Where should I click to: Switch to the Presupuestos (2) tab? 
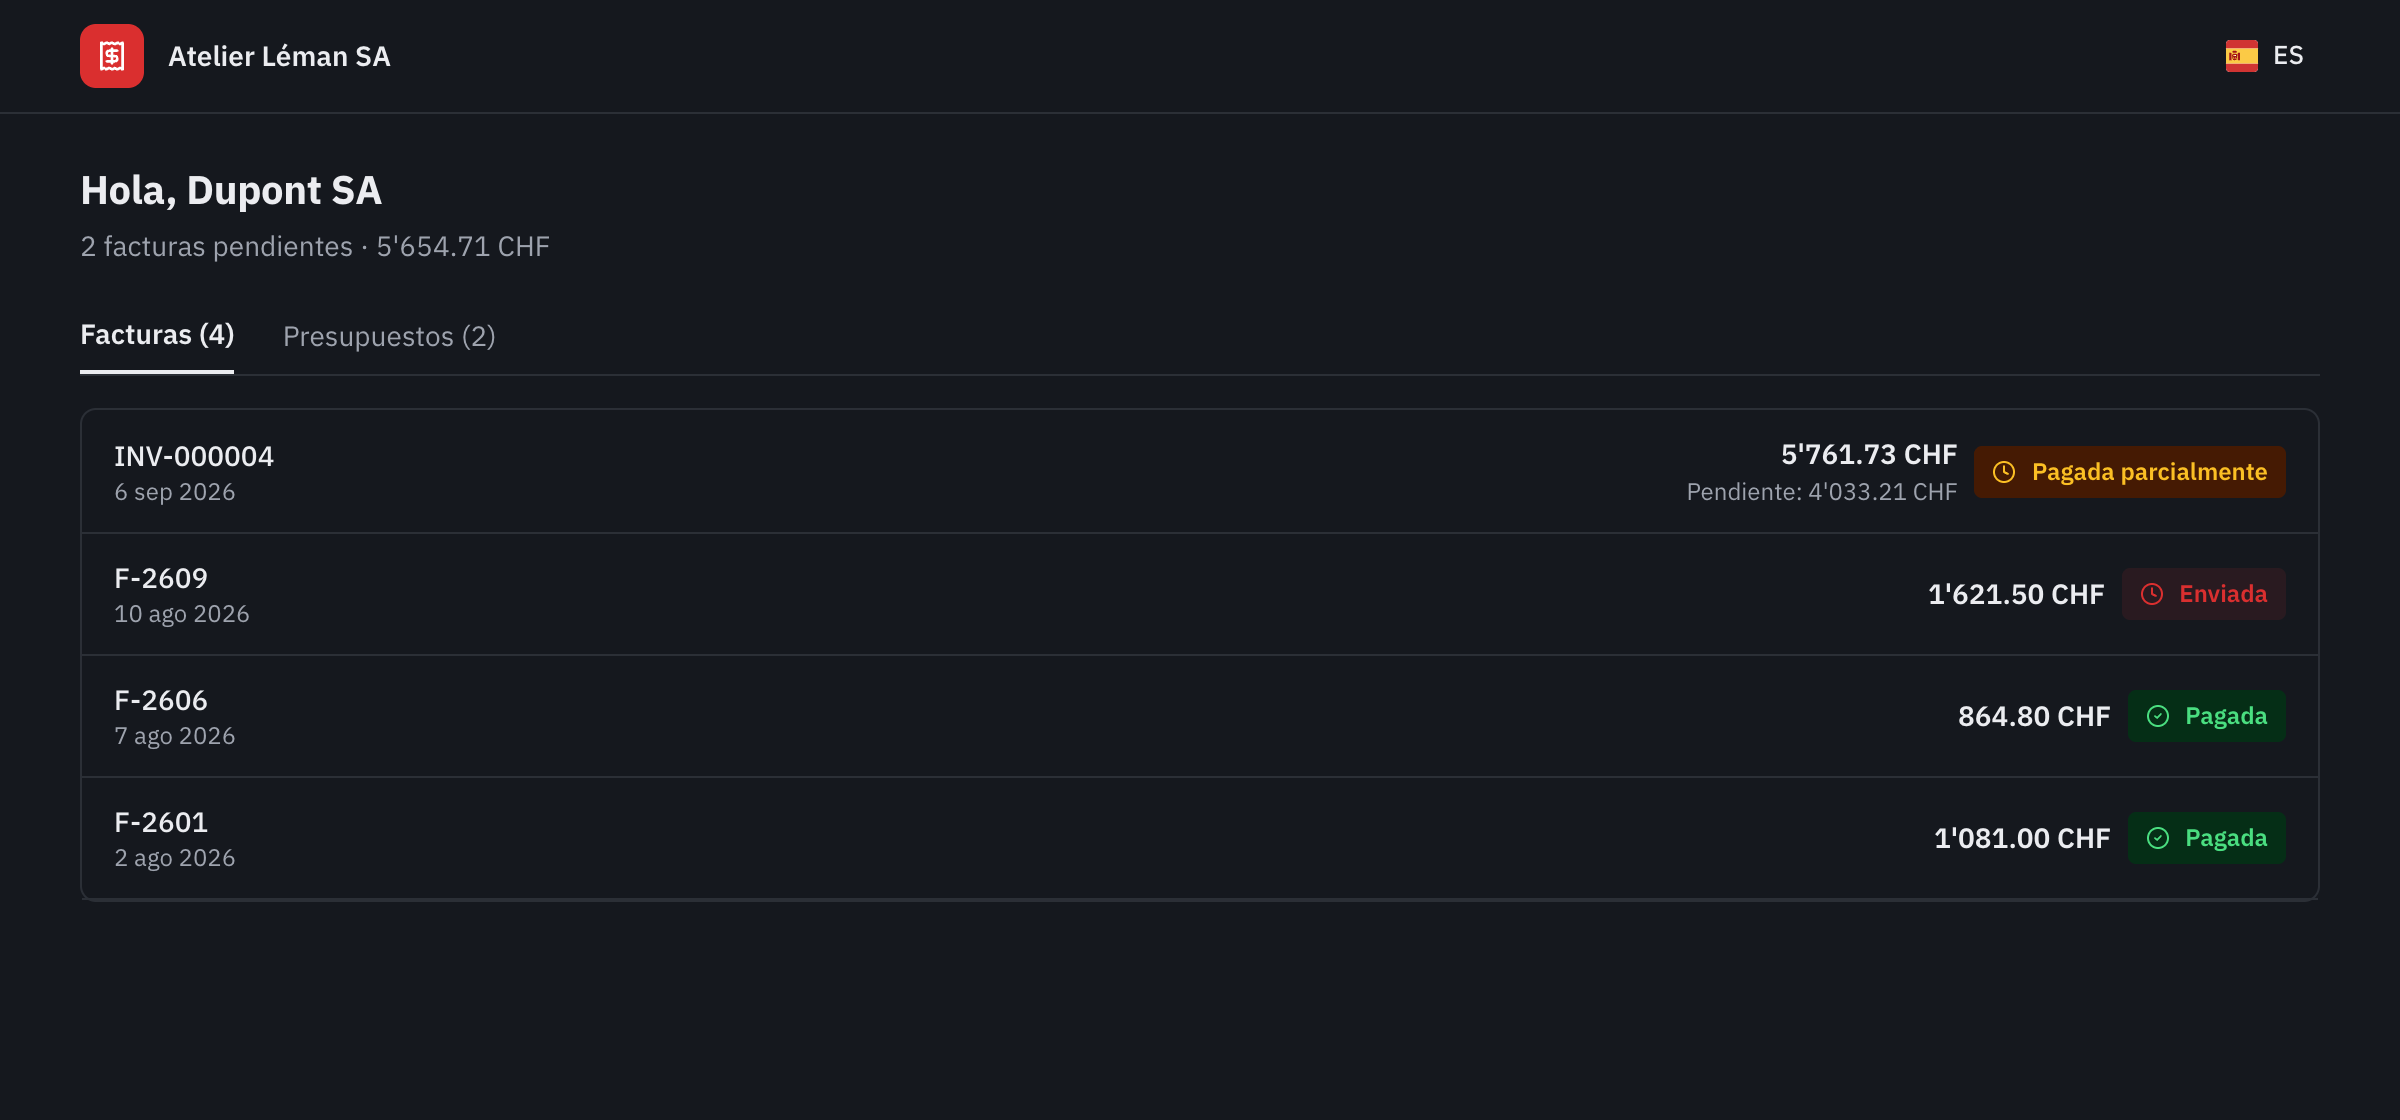tap(389, 336)
